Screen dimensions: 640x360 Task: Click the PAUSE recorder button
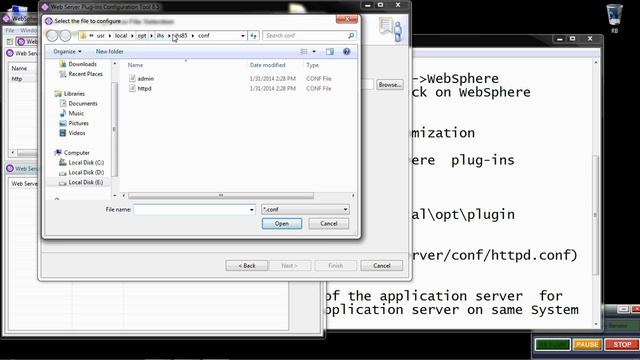587,344
